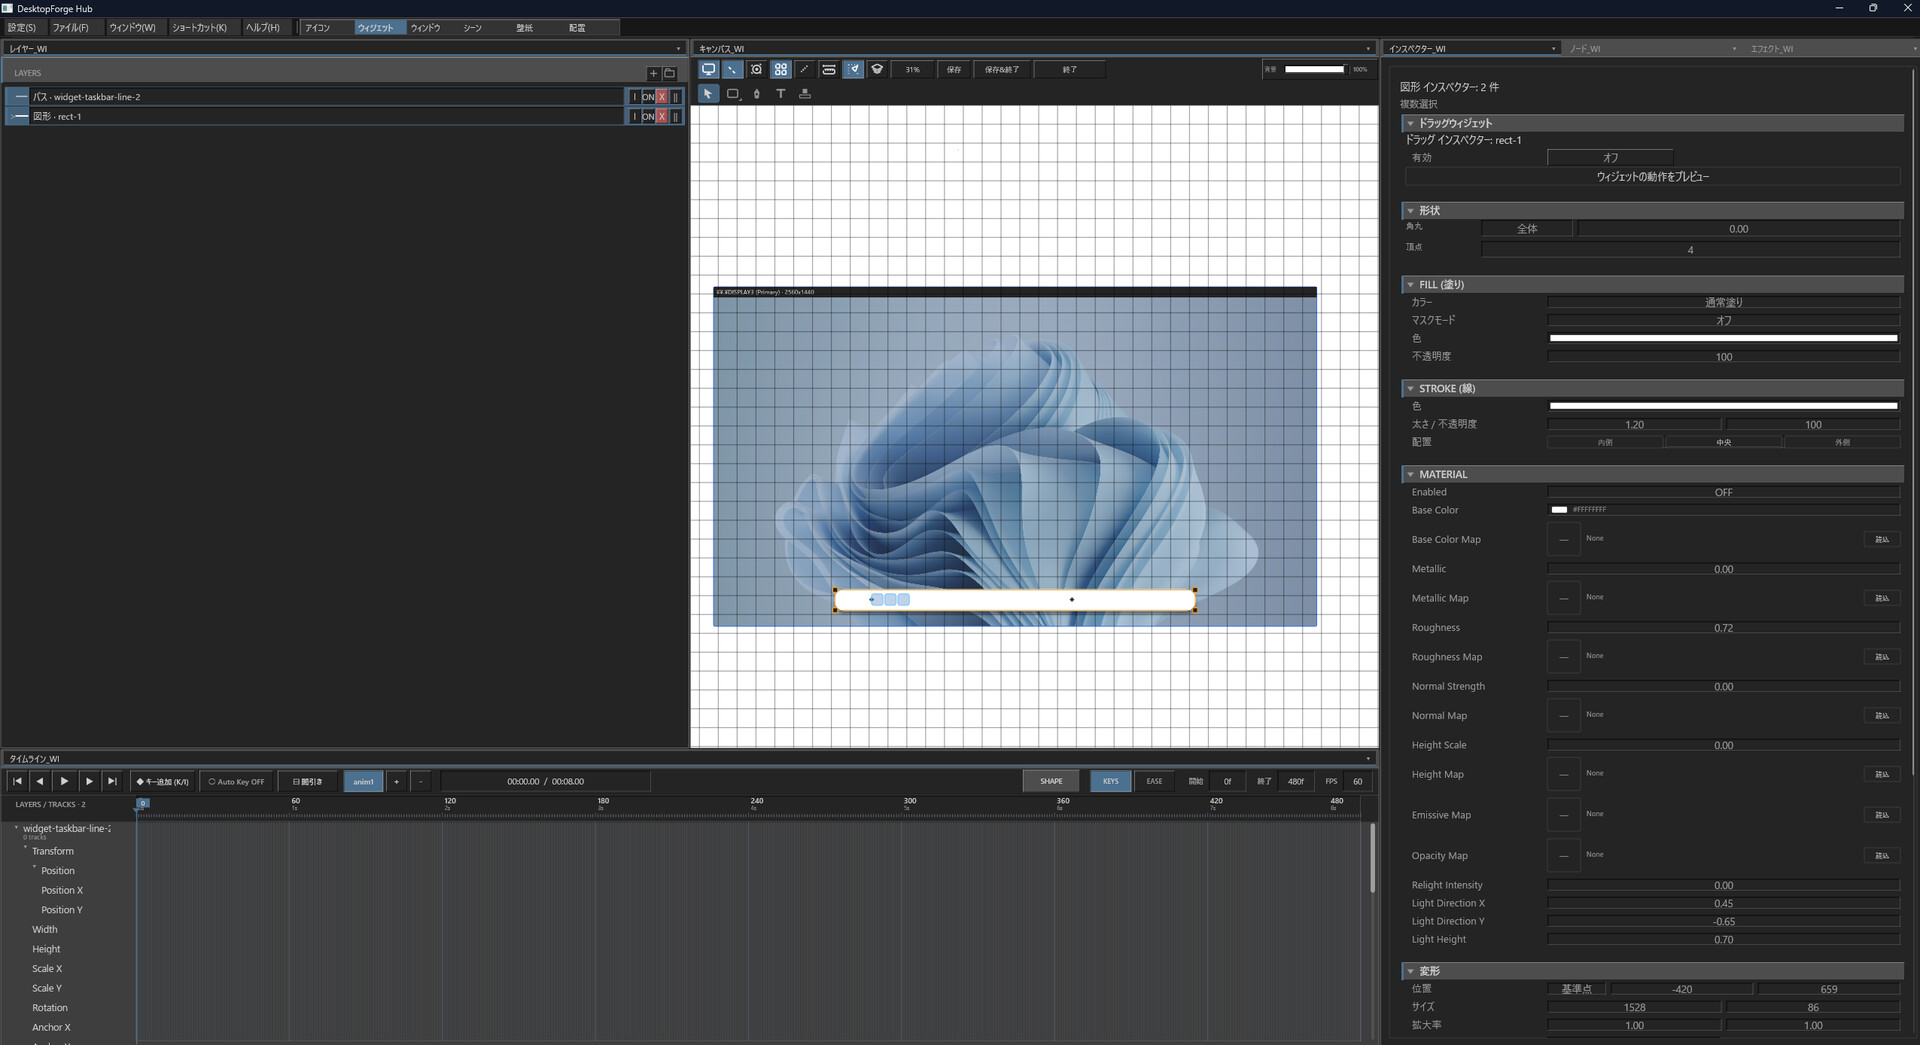Switch timeline to EASE mode
The width and height of the screenshot is (1920, 1045).
(1154, 781)
